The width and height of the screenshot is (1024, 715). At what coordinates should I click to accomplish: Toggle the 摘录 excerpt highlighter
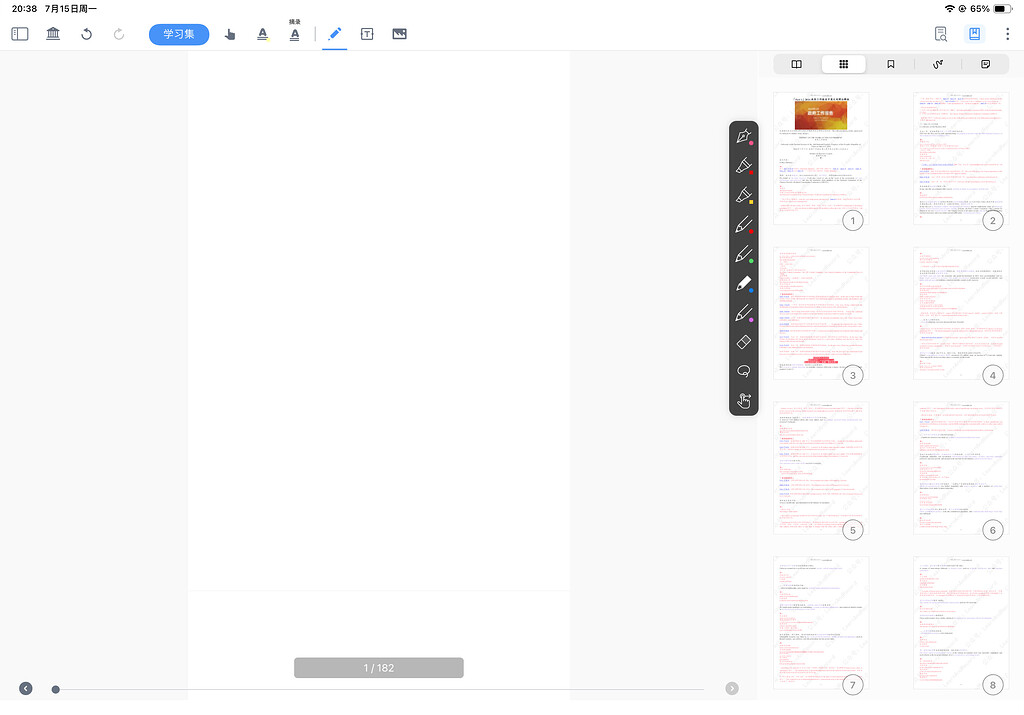coord(295,33)
